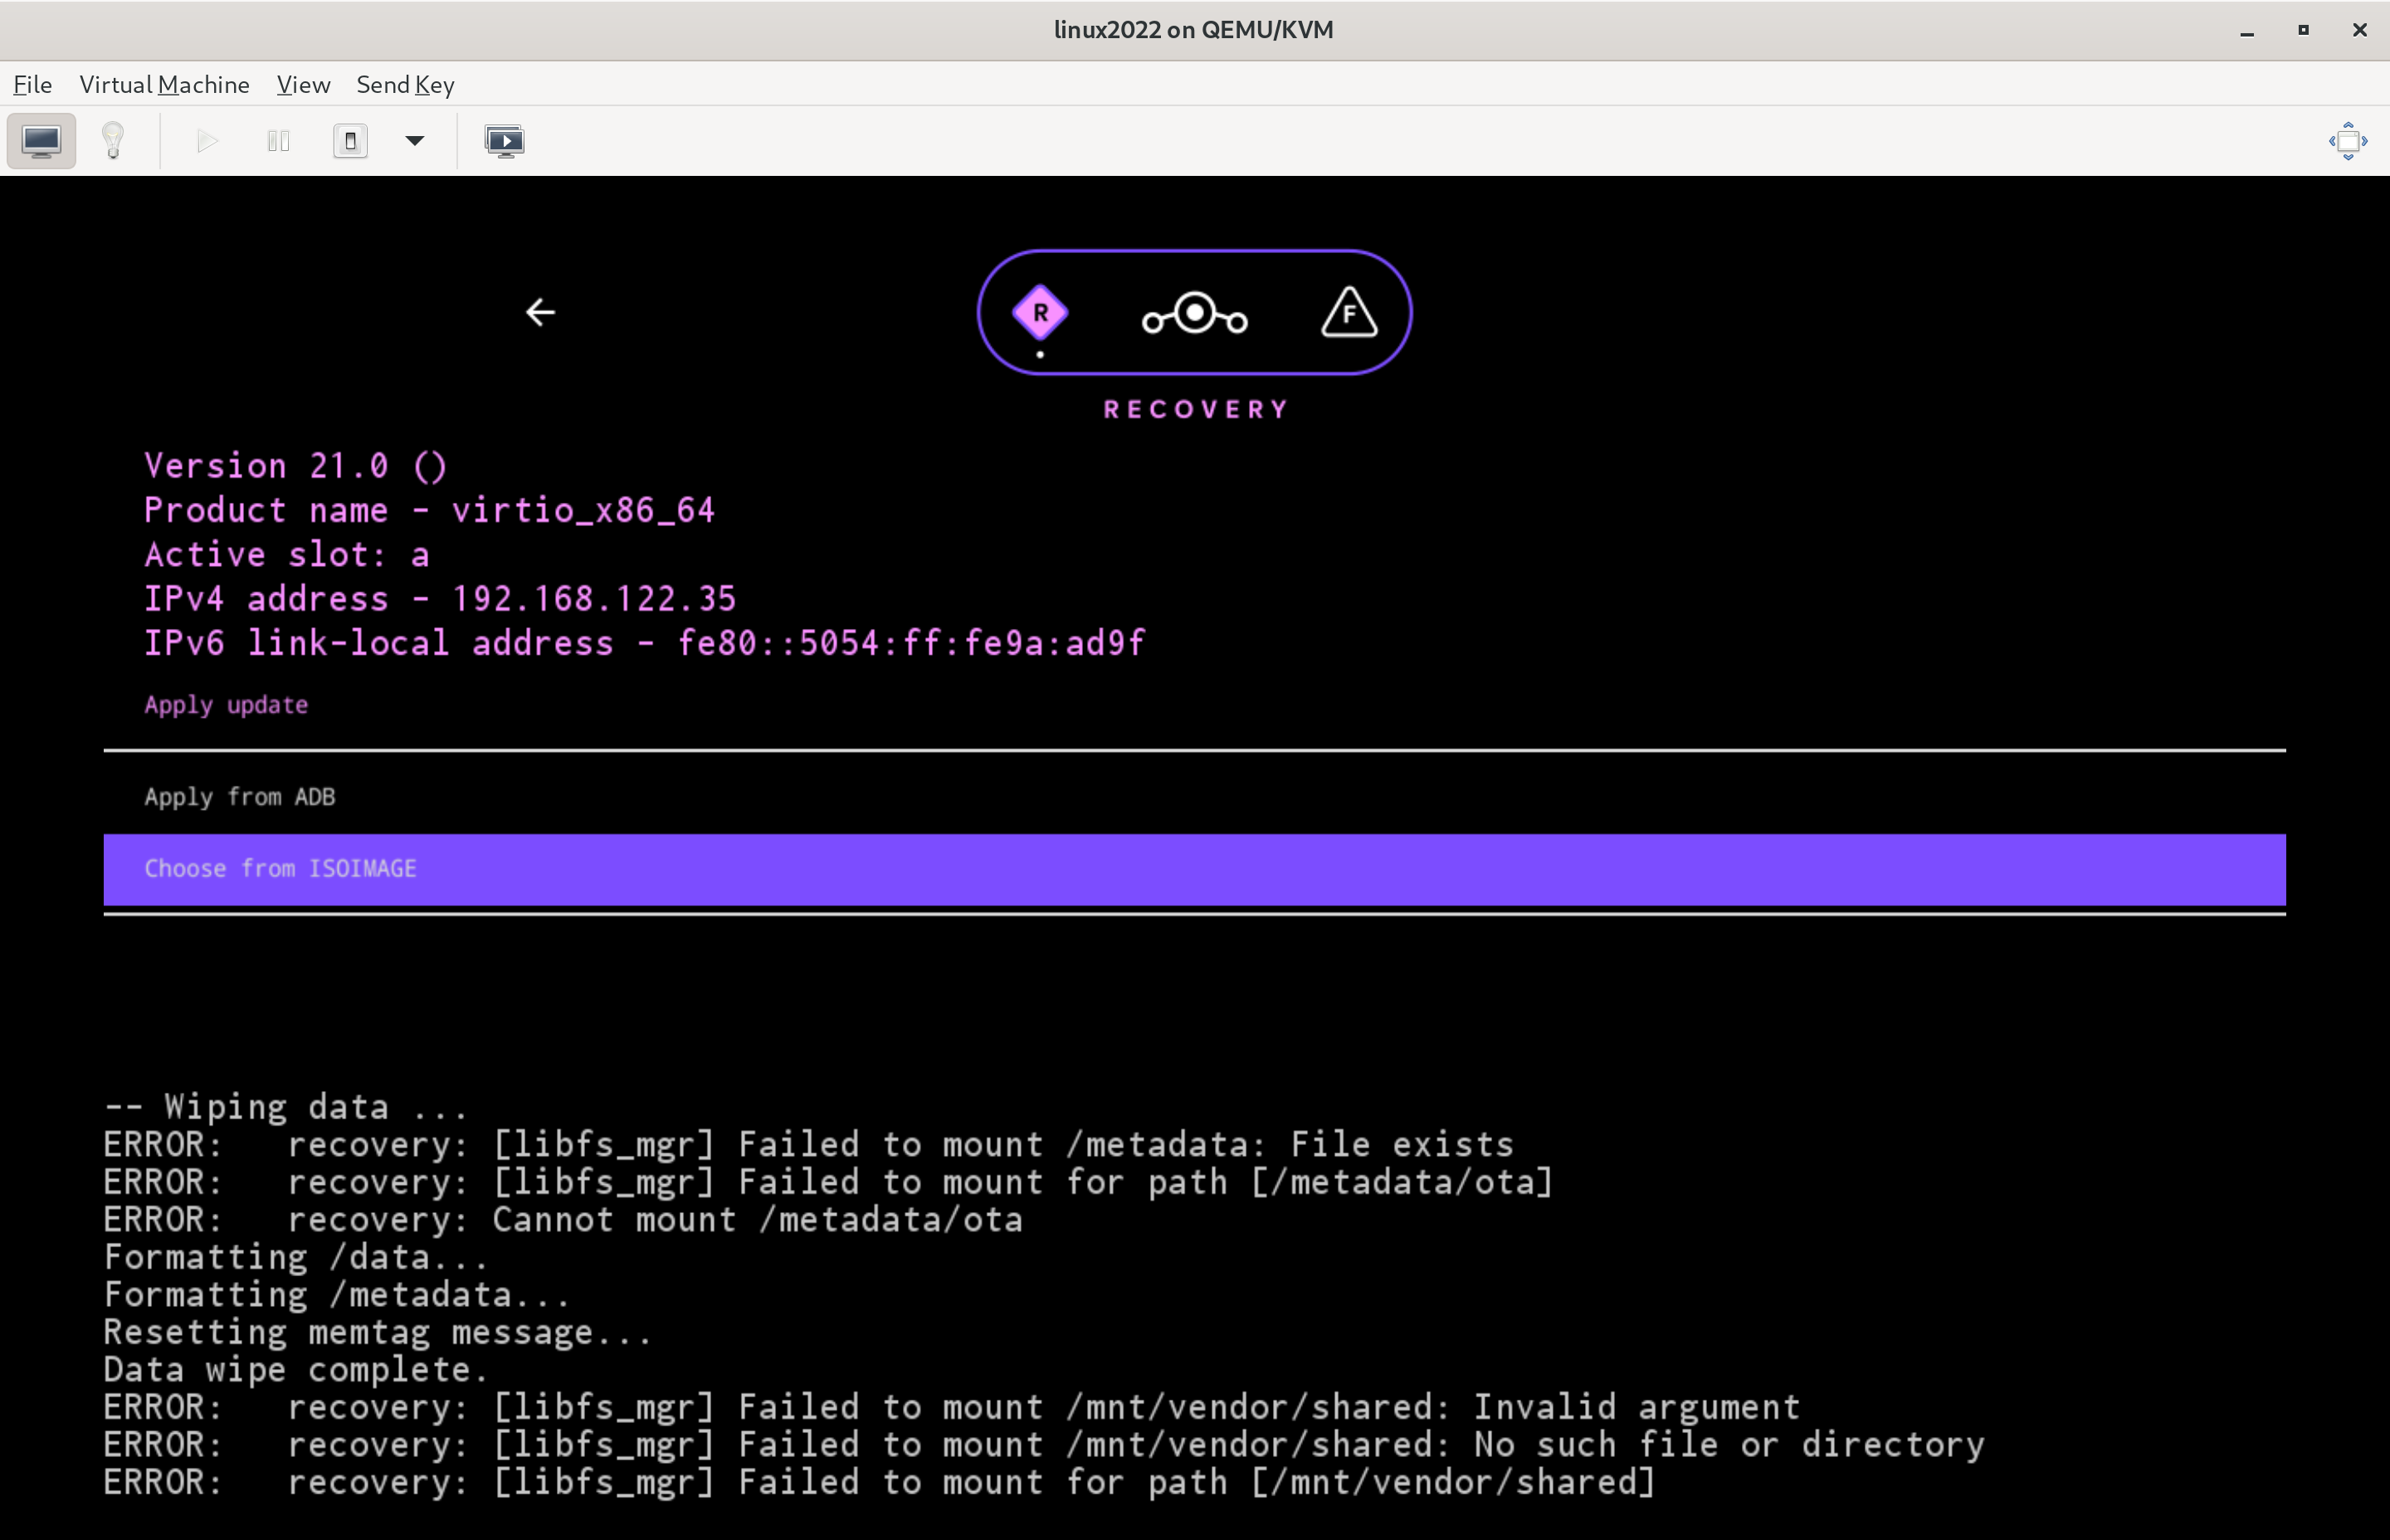Power on the virtual machine

[x=207, y=141]
